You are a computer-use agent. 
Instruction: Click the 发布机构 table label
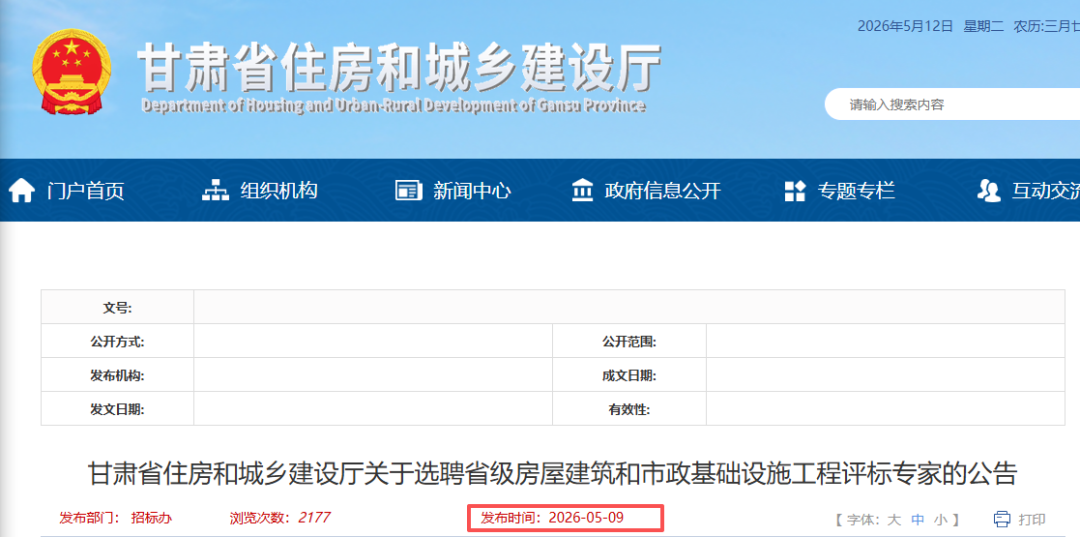click(117, 375)
